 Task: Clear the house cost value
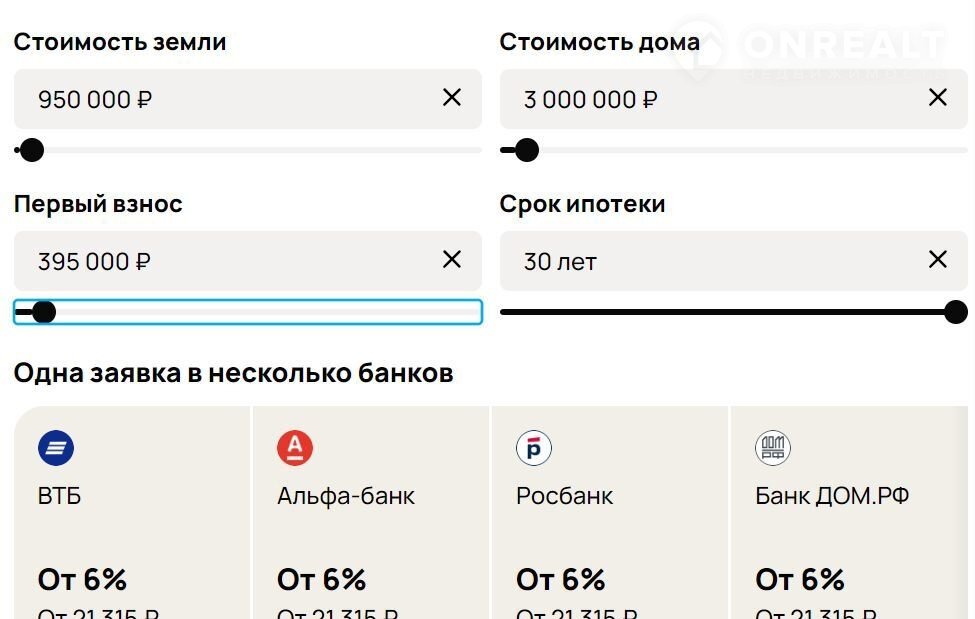[938, 97]
